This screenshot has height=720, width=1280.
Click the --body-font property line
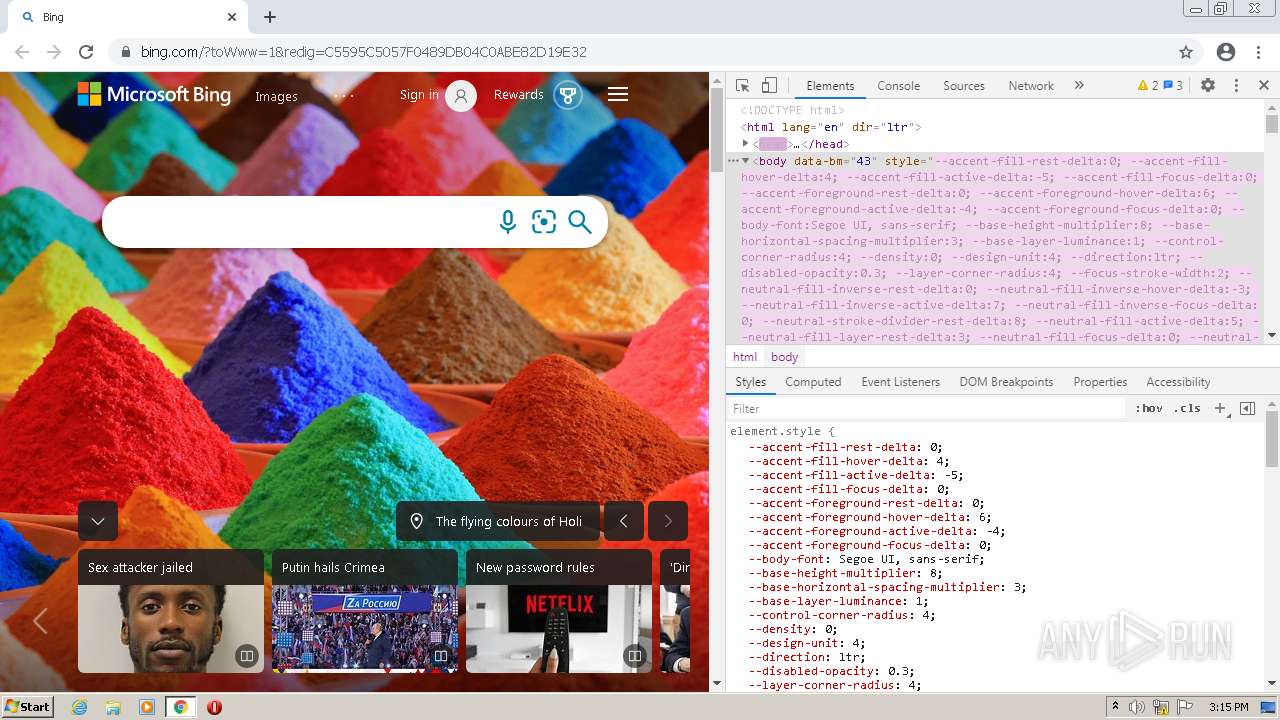[x=866, y=559]
